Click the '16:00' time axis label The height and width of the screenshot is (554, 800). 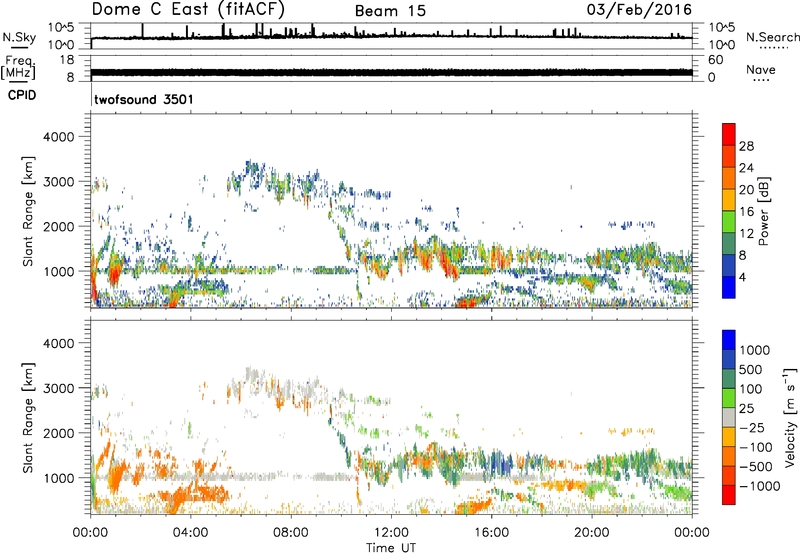[x=491, y=533]
